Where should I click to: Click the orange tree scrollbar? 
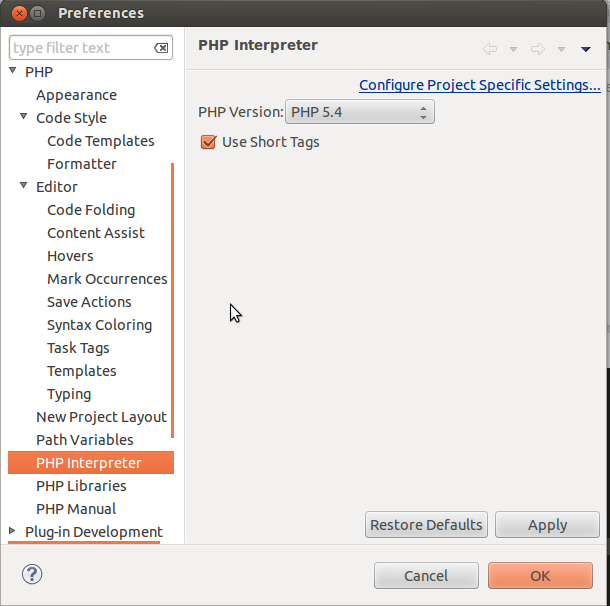(172, 300)
